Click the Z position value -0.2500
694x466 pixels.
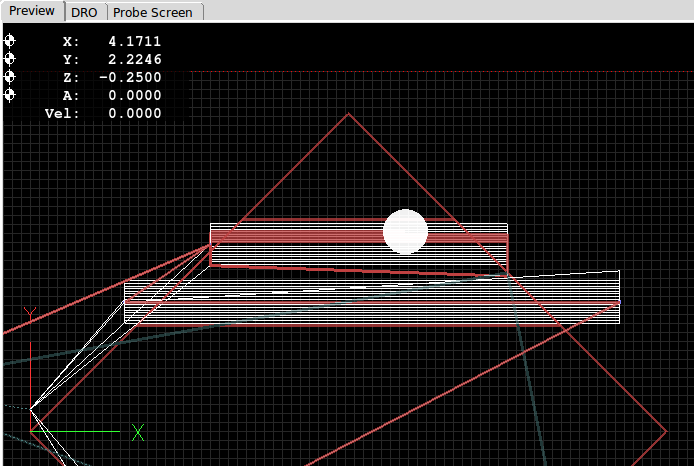[132, 78]
